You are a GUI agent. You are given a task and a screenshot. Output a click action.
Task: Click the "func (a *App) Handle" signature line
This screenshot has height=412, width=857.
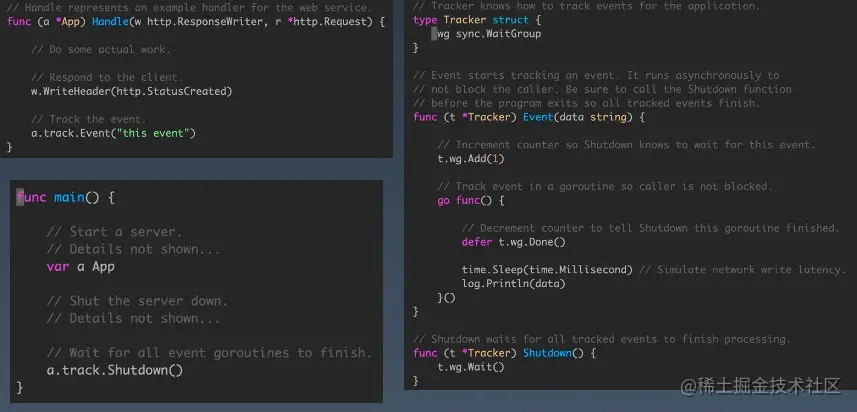[196, 22]
